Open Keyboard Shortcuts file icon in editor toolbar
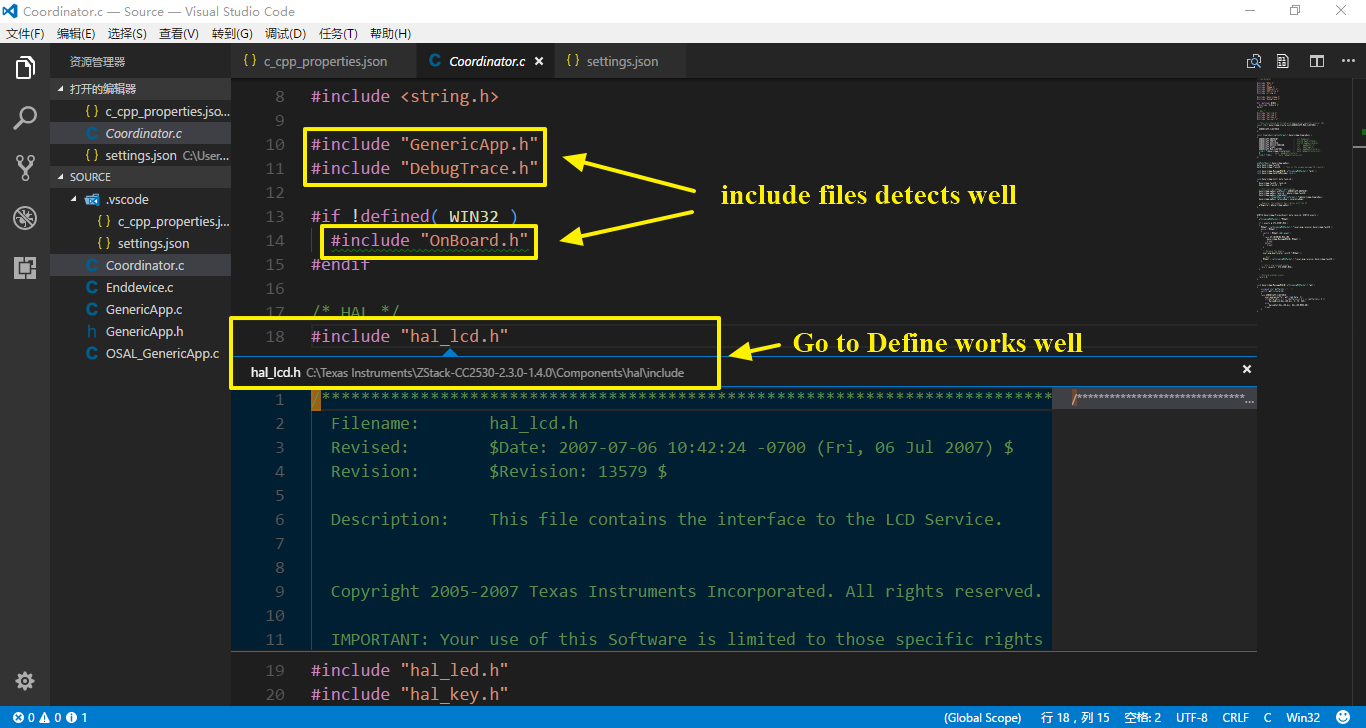Image resolution: width=1366 pixels, height=728 pixels. [x=1283, y=60]
